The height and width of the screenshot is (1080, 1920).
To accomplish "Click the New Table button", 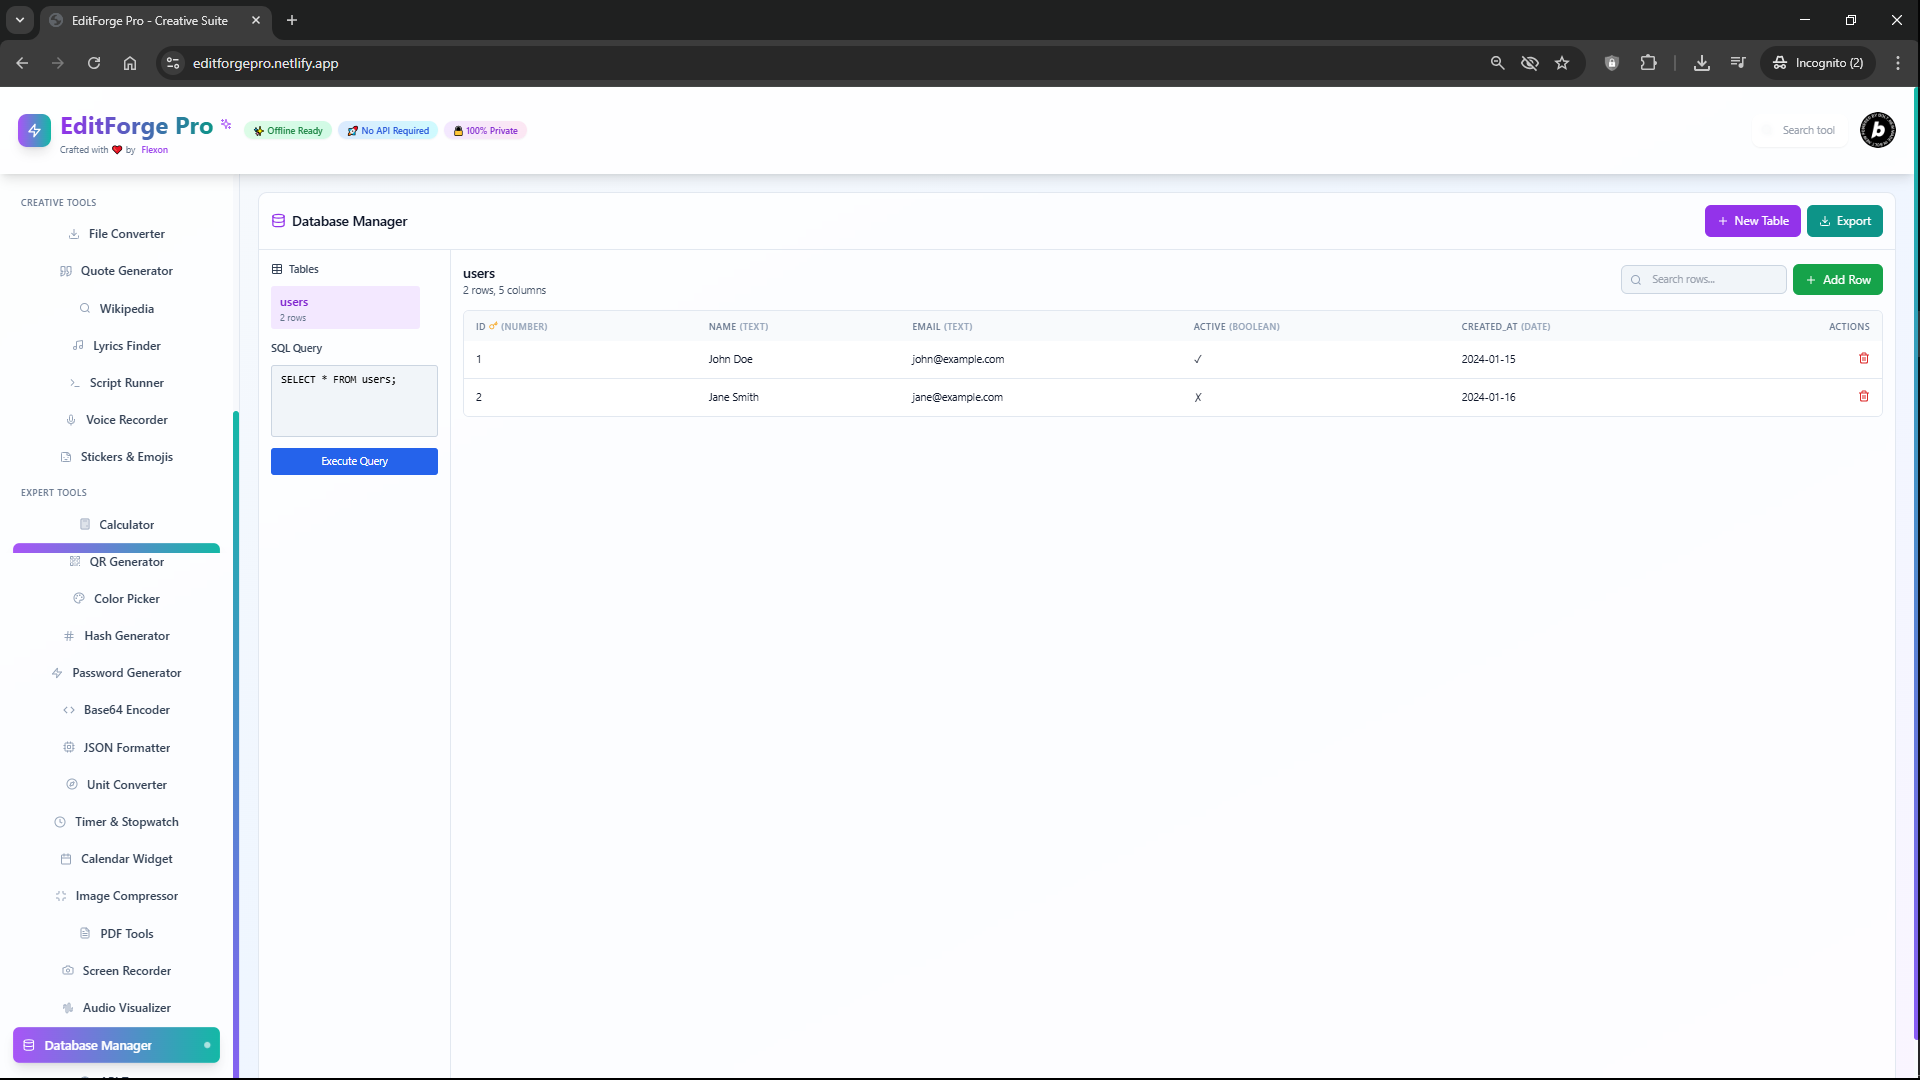I will (1752, 221).
